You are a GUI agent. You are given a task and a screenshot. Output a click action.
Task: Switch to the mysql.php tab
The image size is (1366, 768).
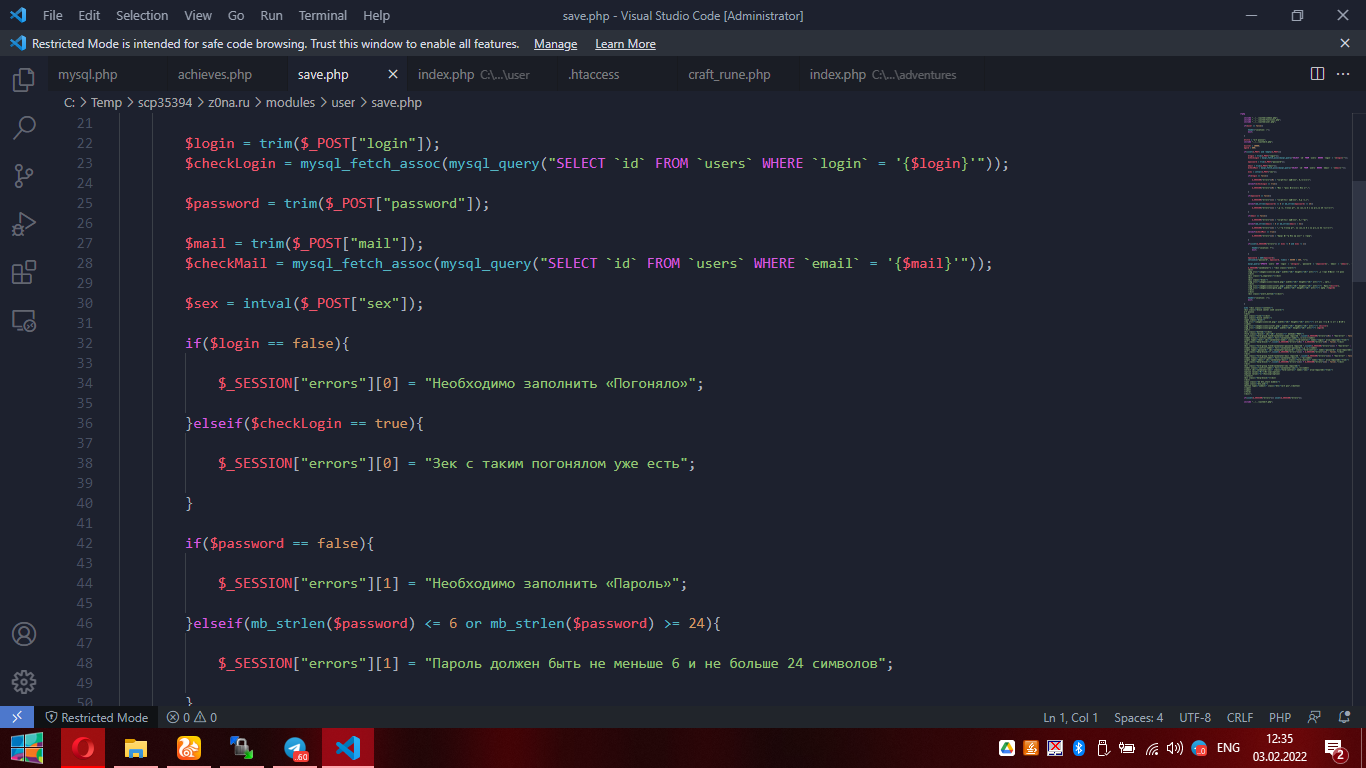(88, 75)
